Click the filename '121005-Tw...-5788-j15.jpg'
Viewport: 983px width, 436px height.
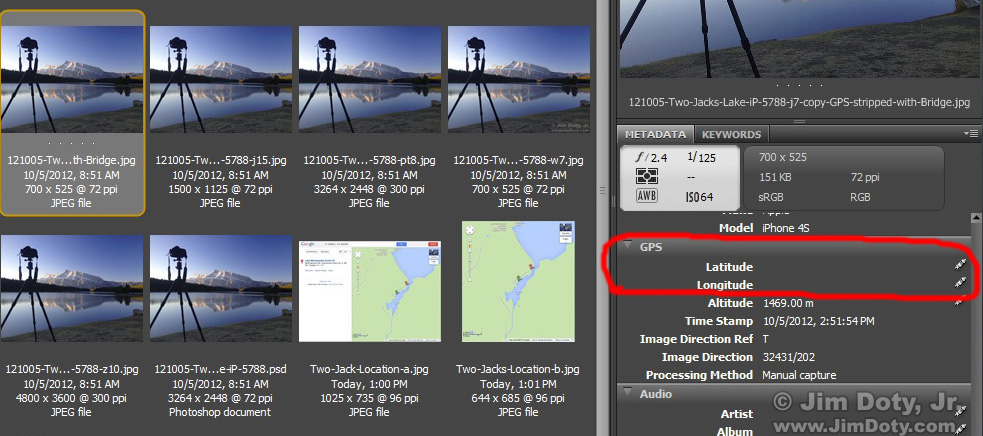click(x=221, y=160)
